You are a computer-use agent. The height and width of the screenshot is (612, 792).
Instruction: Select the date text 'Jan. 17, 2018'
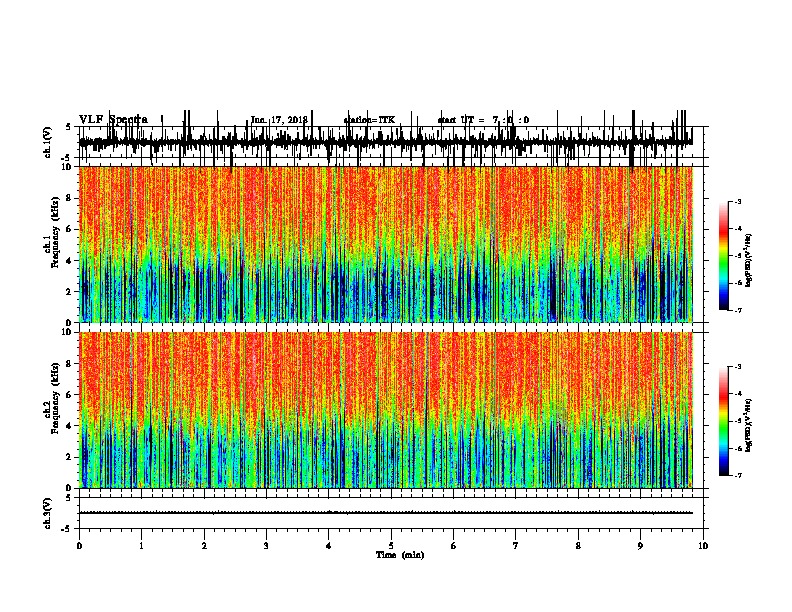point(279,120)
